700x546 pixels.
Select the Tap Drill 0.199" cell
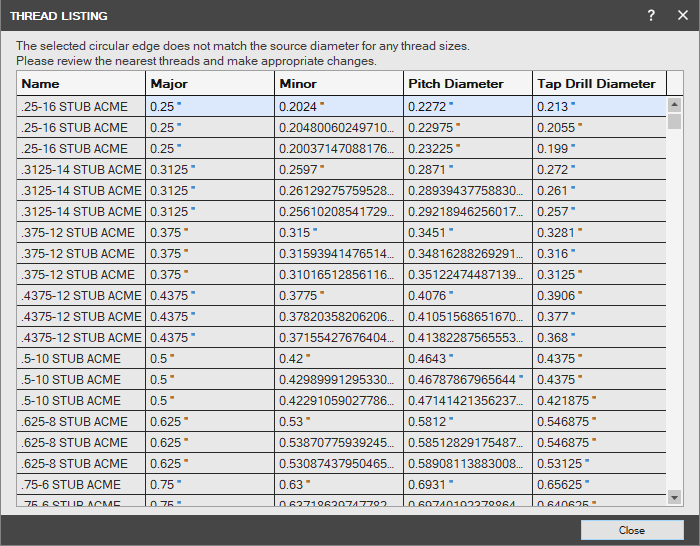(600, 149)
